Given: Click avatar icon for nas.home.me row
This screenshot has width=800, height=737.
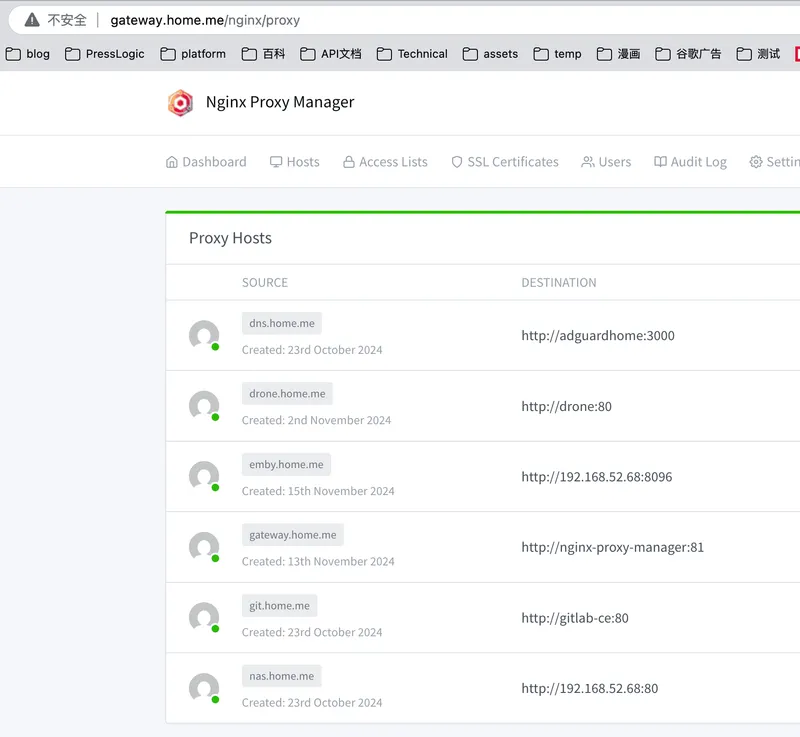Looking at the screenshot, I should [x=204, y=687].
